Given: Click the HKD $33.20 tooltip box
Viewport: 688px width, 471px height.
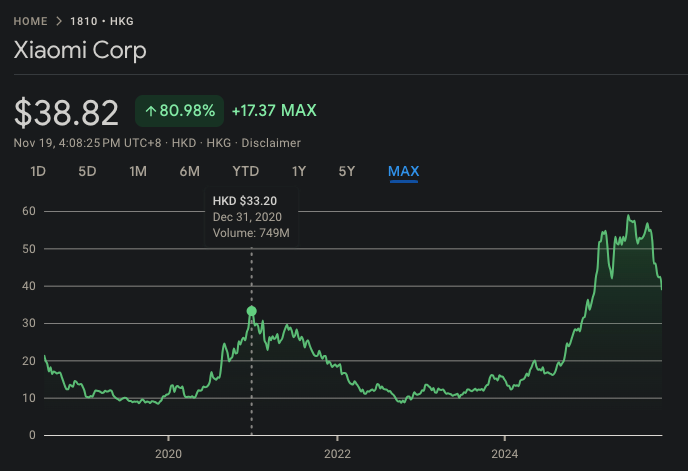Looking at the screenshot, I should coord(251,217).
